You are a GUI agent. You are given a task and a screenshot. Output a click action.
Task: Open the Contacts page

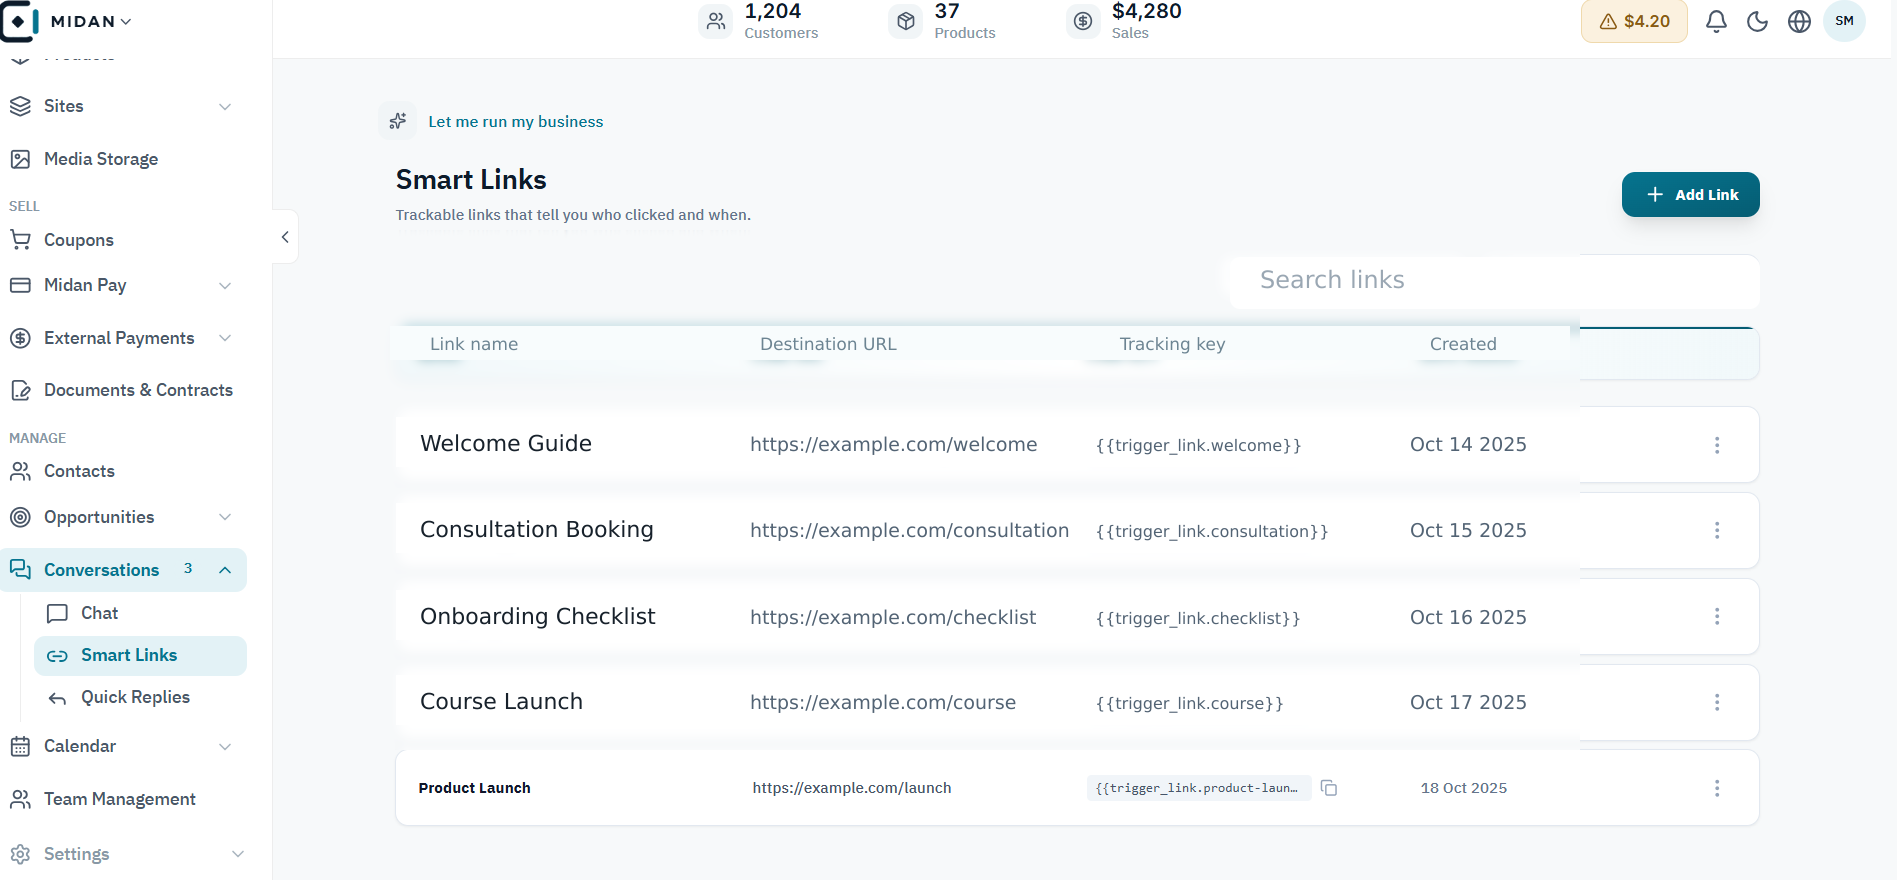79,471
